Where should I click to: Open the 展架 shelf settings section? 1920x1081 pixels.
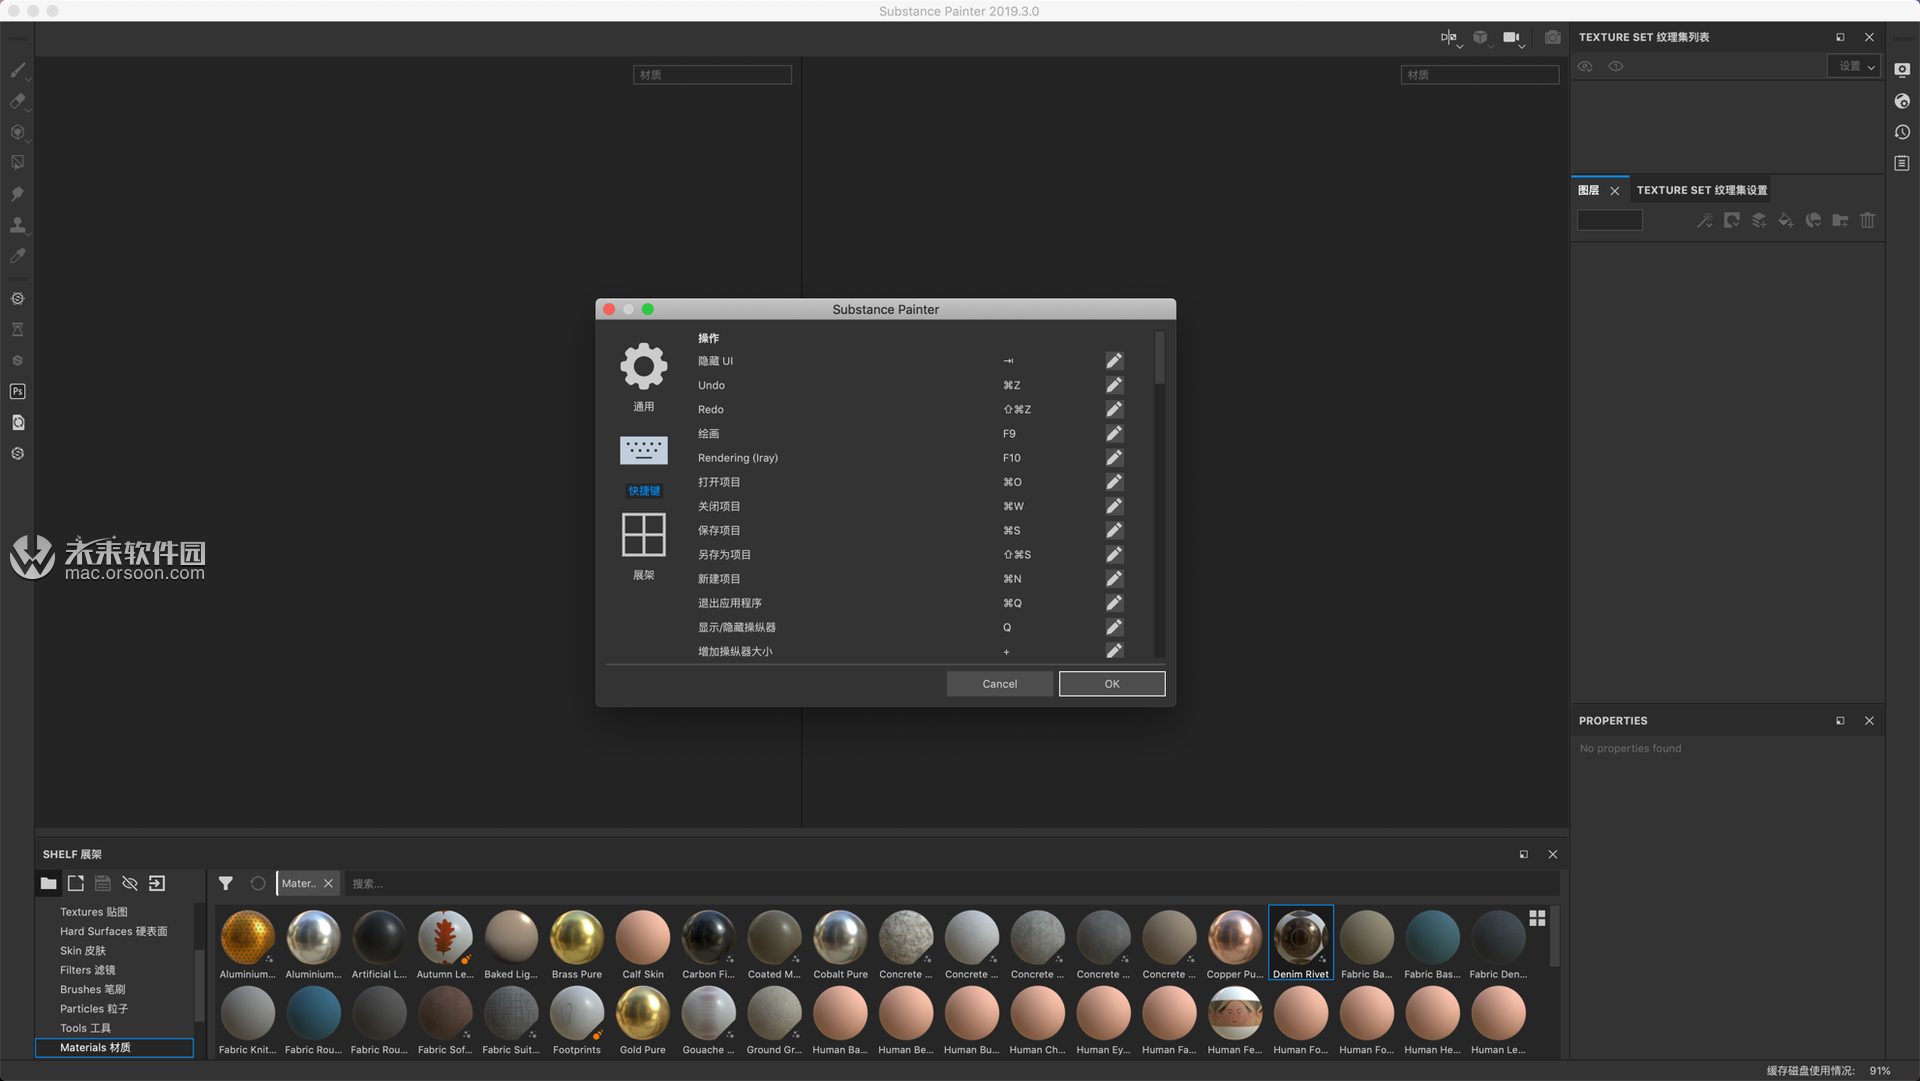click(644, 547)
